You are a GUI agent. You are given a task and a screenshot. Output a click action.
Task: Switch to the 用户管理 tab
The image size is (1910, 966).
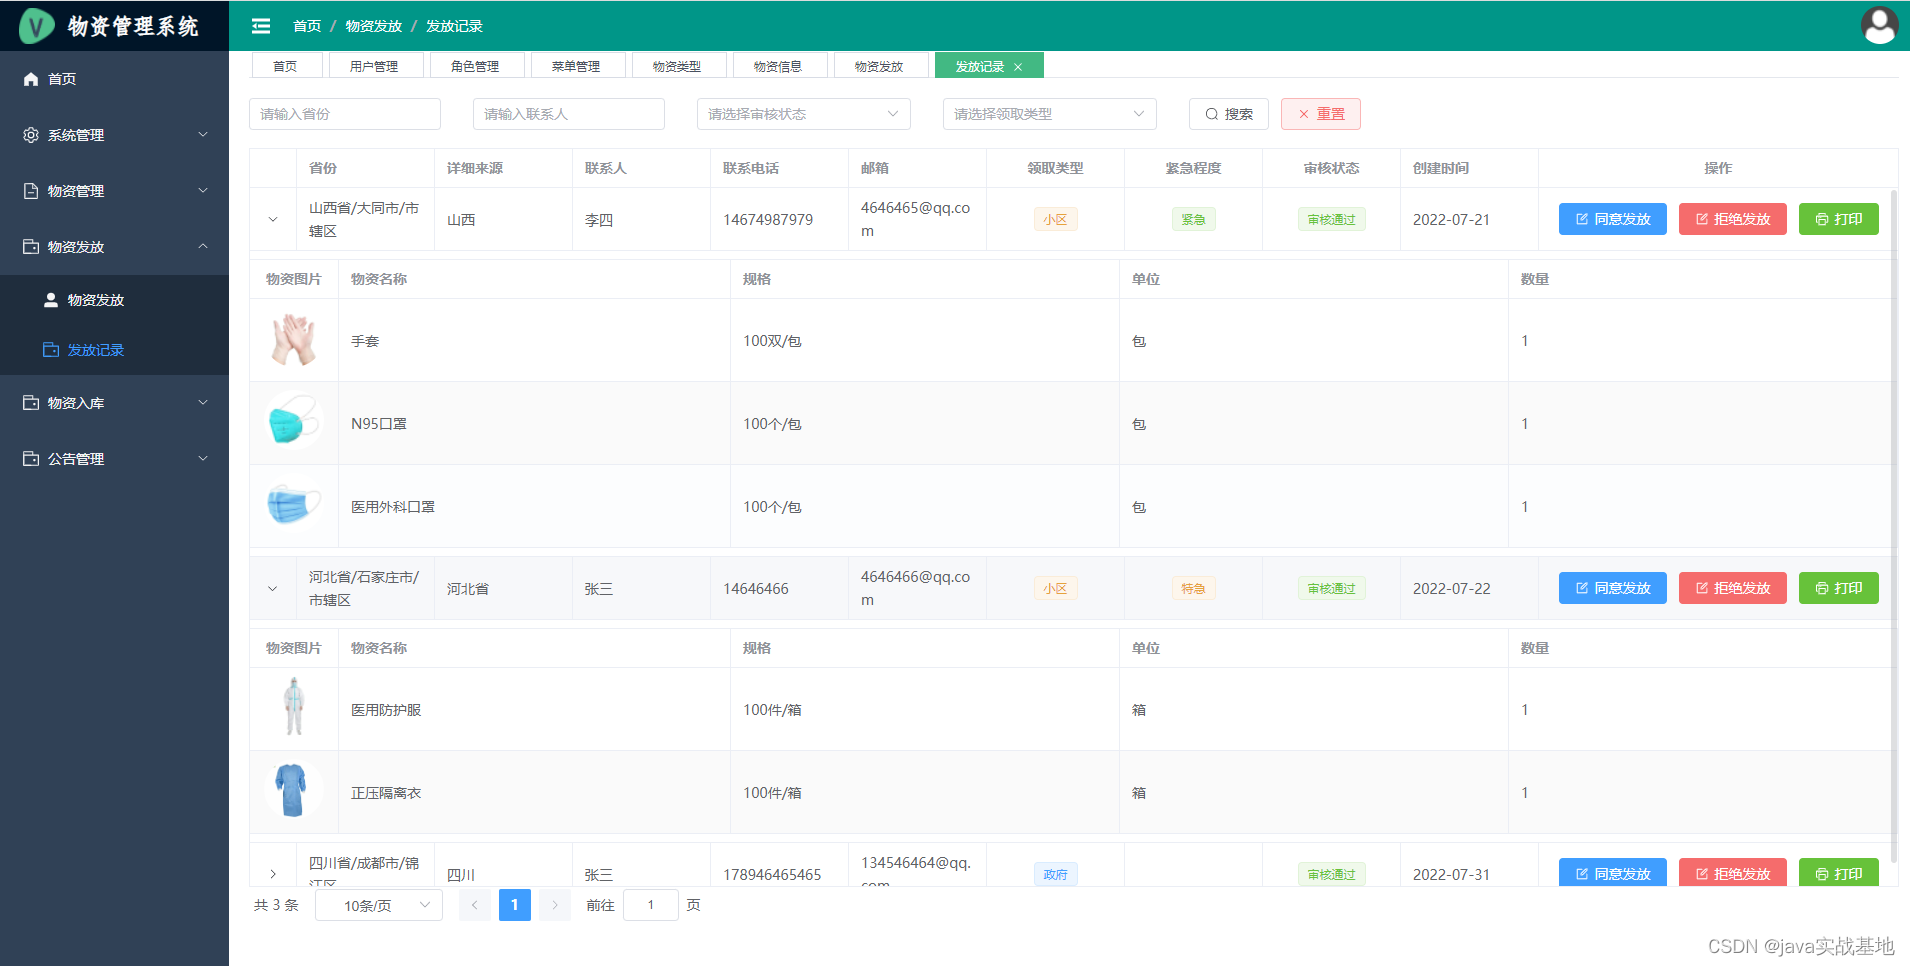(x=375, y=66)
